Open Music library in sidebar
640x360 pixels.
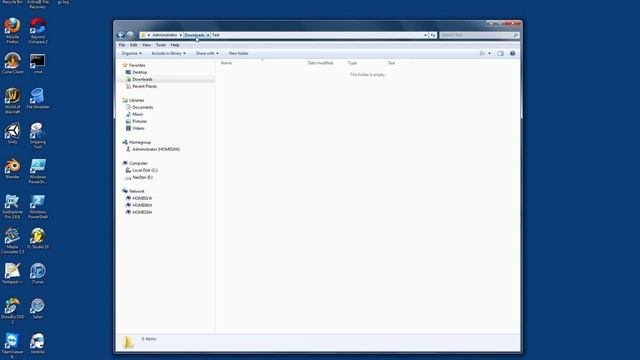click(x=138, y=114)
